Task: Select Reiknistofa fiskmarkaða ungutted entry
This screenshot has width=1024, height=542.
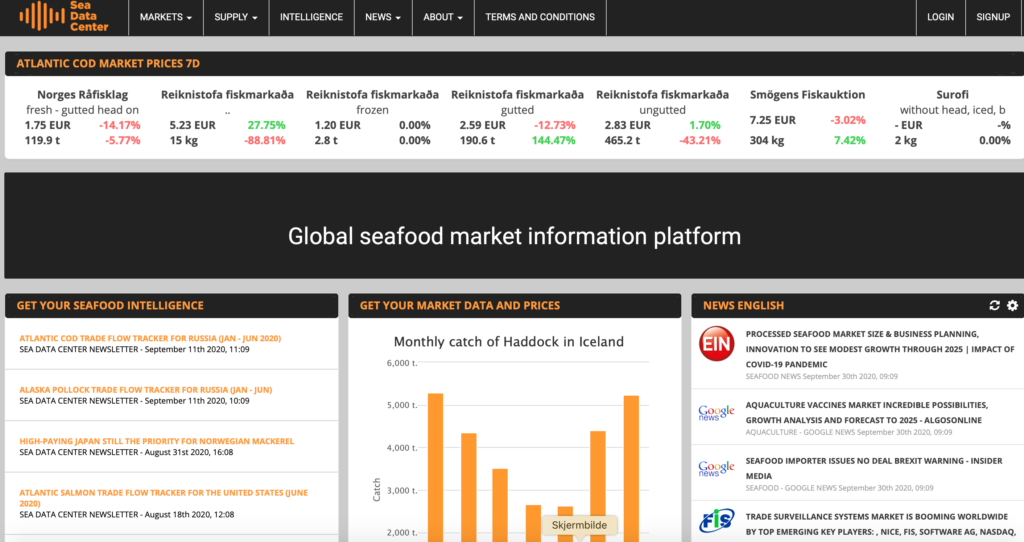Action: (x=662, y=118)
